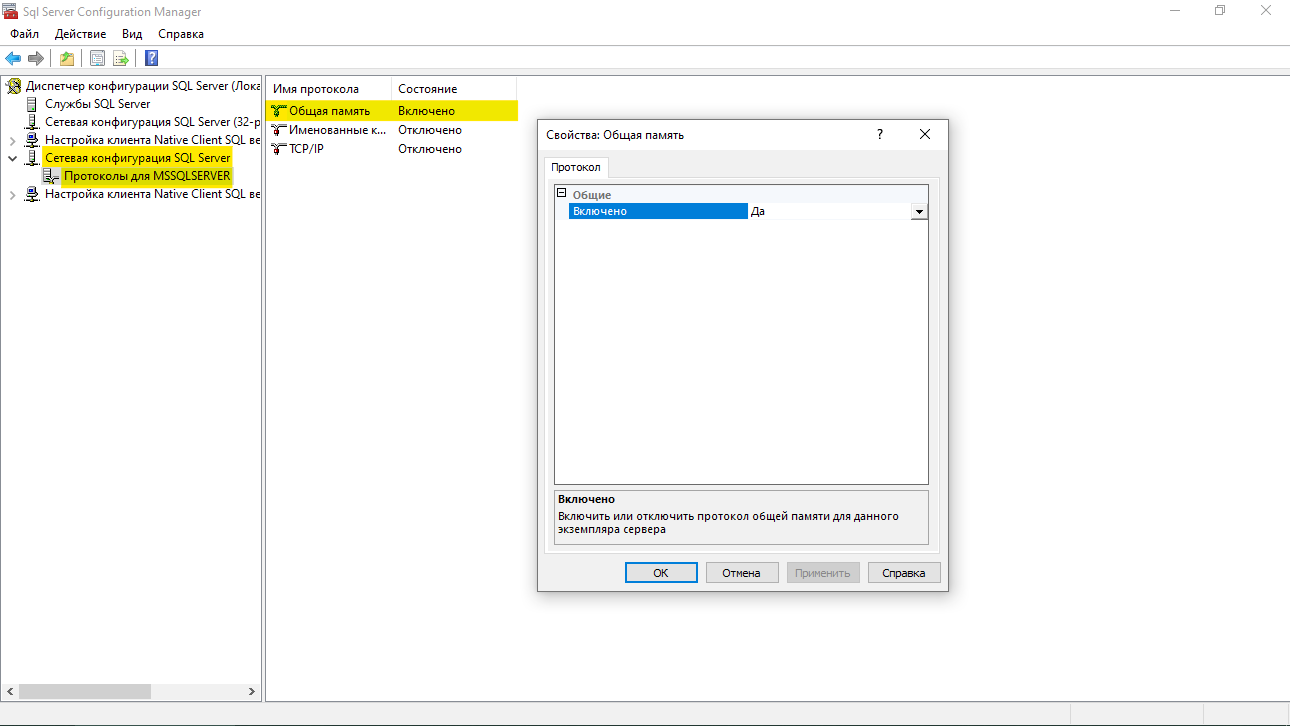Click the Export list toolbar icon
Viewport: 1290px width, 726px height.
(121, 58)
